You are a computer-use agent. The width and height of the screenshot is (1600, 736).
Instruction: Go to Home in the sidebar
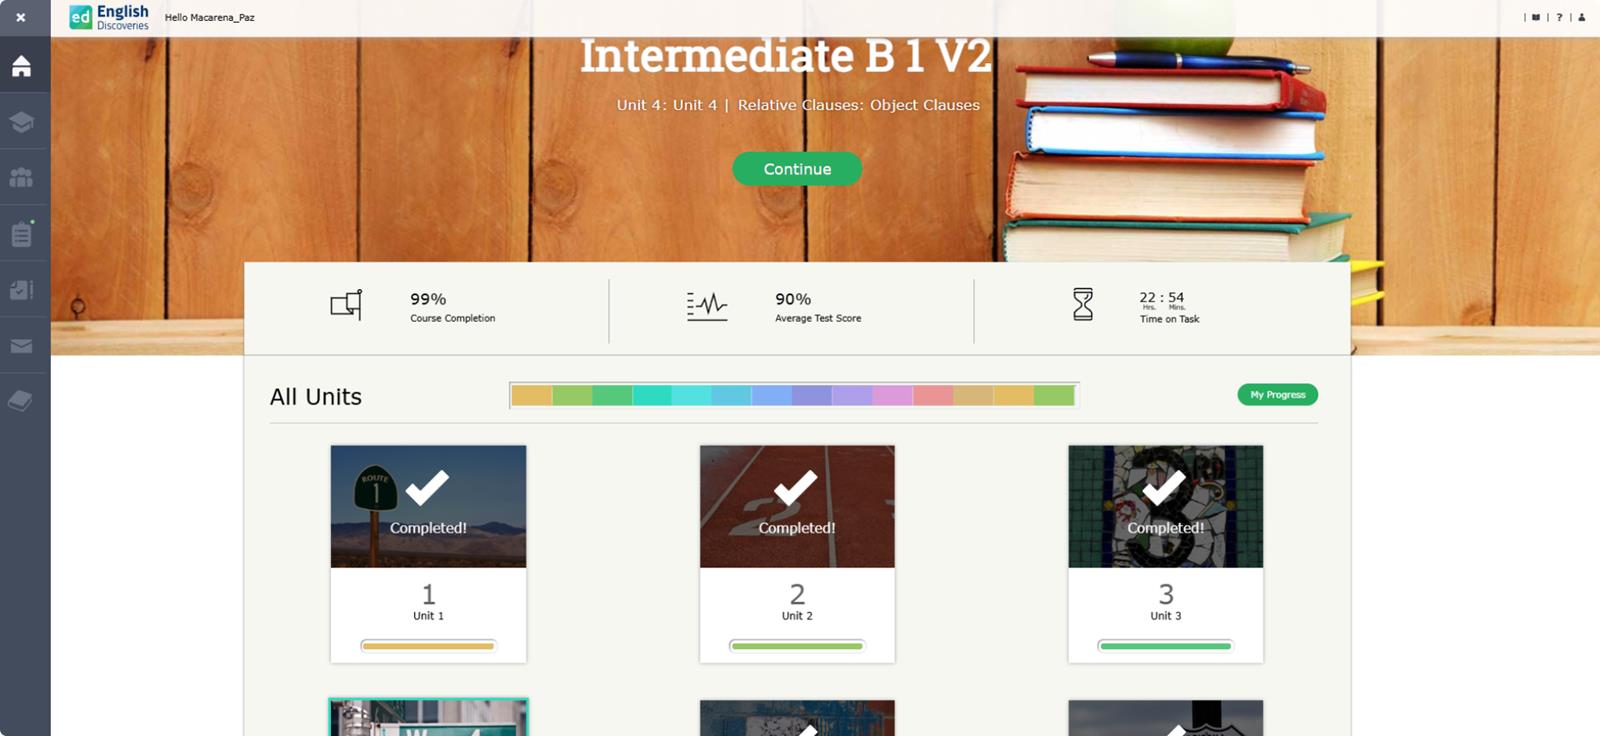point(21,66)
